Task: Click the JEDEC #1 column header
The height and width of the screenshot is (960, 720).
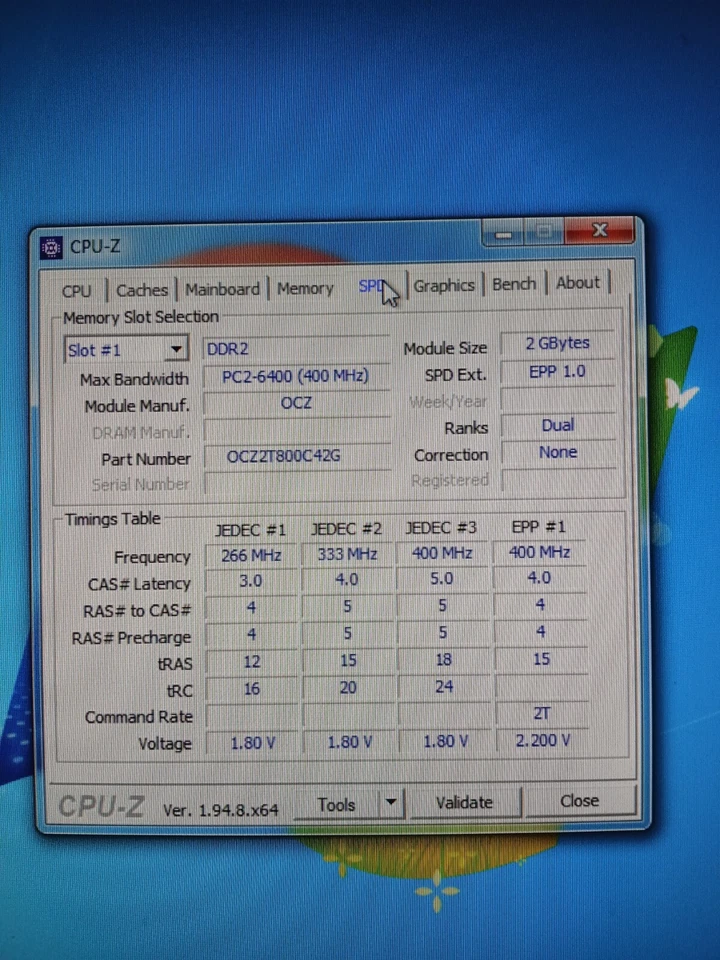Action: point(250,530)
